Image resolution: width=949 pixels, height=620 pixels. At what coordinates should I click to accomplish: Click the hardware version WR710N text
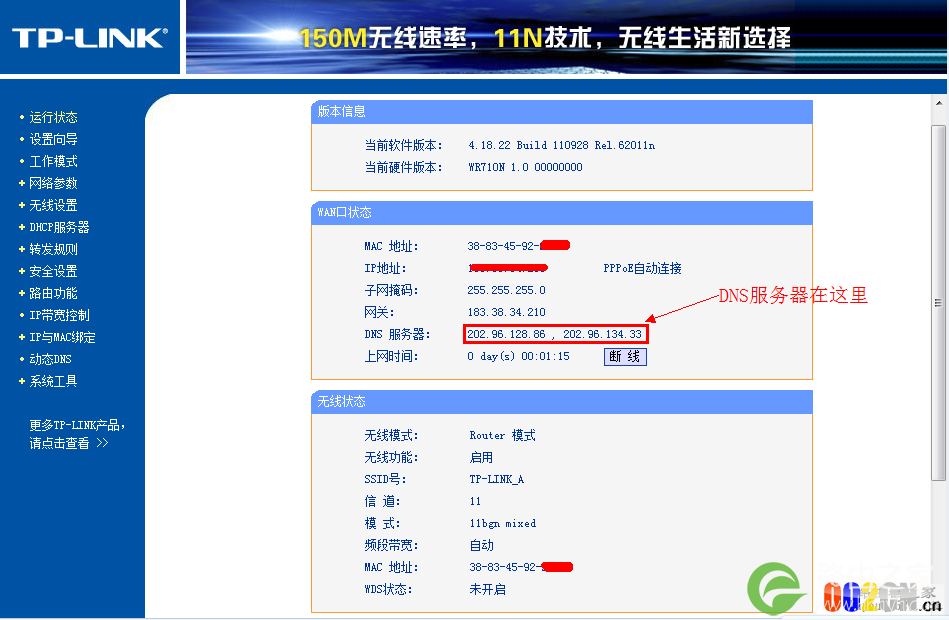[525, 167]
